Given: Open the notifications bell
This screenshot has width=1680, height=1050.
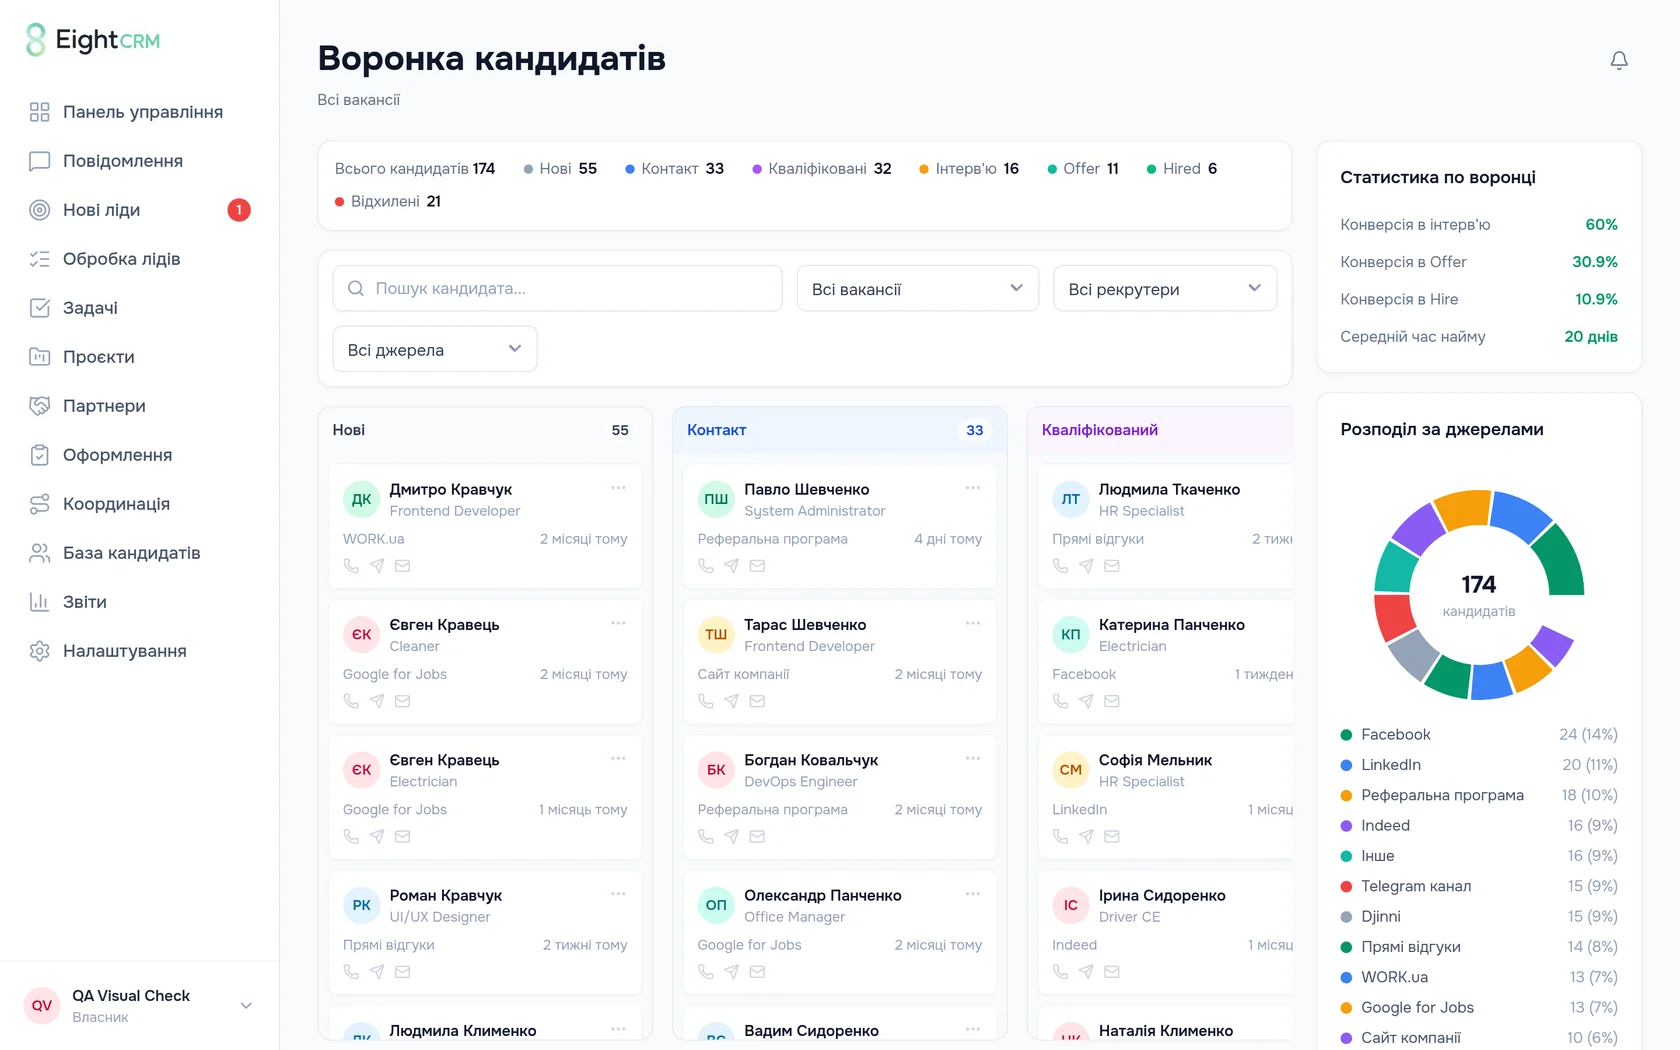Looking at the screenshot, I should (1619, 61).
